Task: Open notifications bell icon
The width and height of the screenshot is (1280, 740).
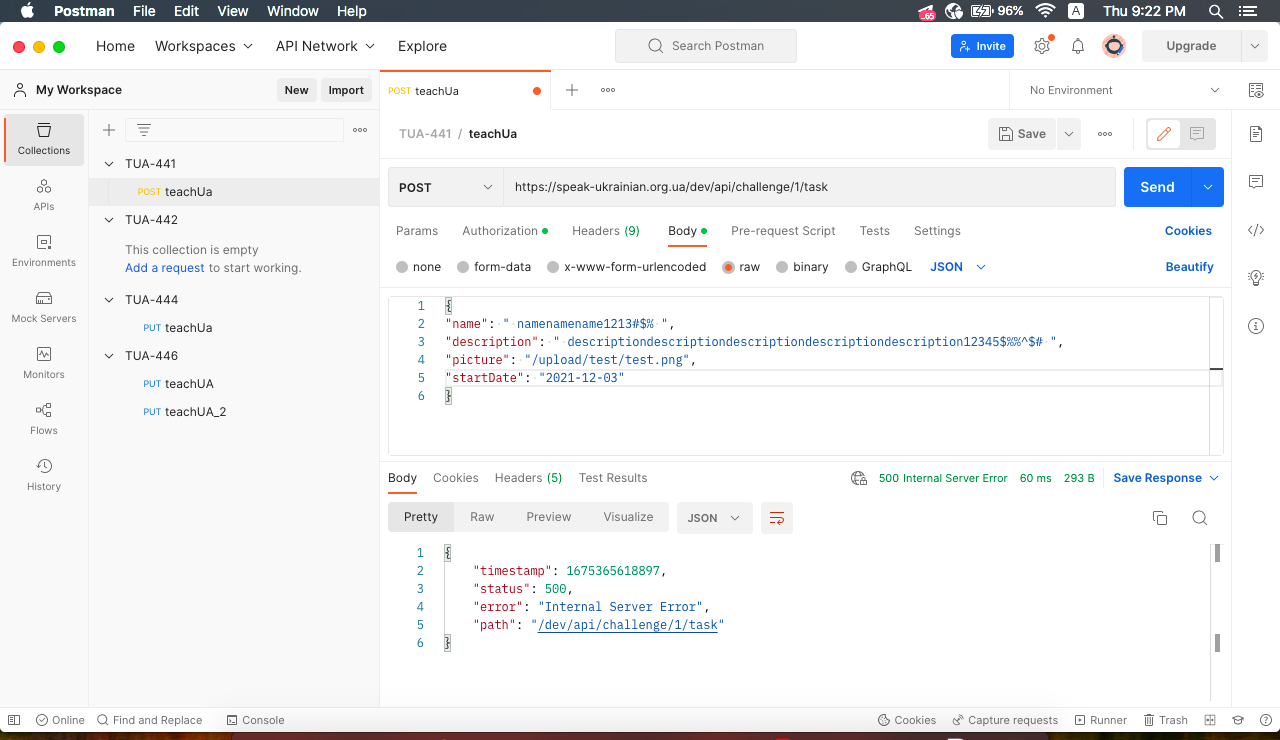Action: (1078, 46)
